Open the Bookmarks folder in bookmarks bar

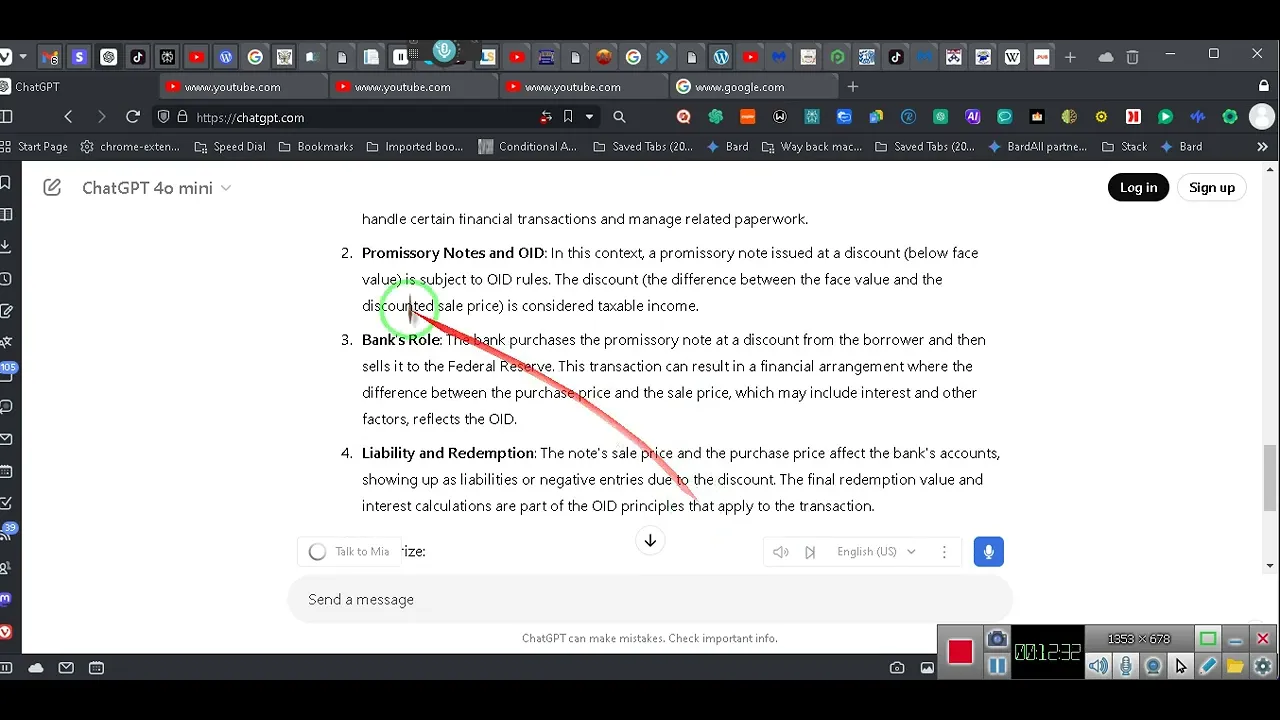coord(315,147)
